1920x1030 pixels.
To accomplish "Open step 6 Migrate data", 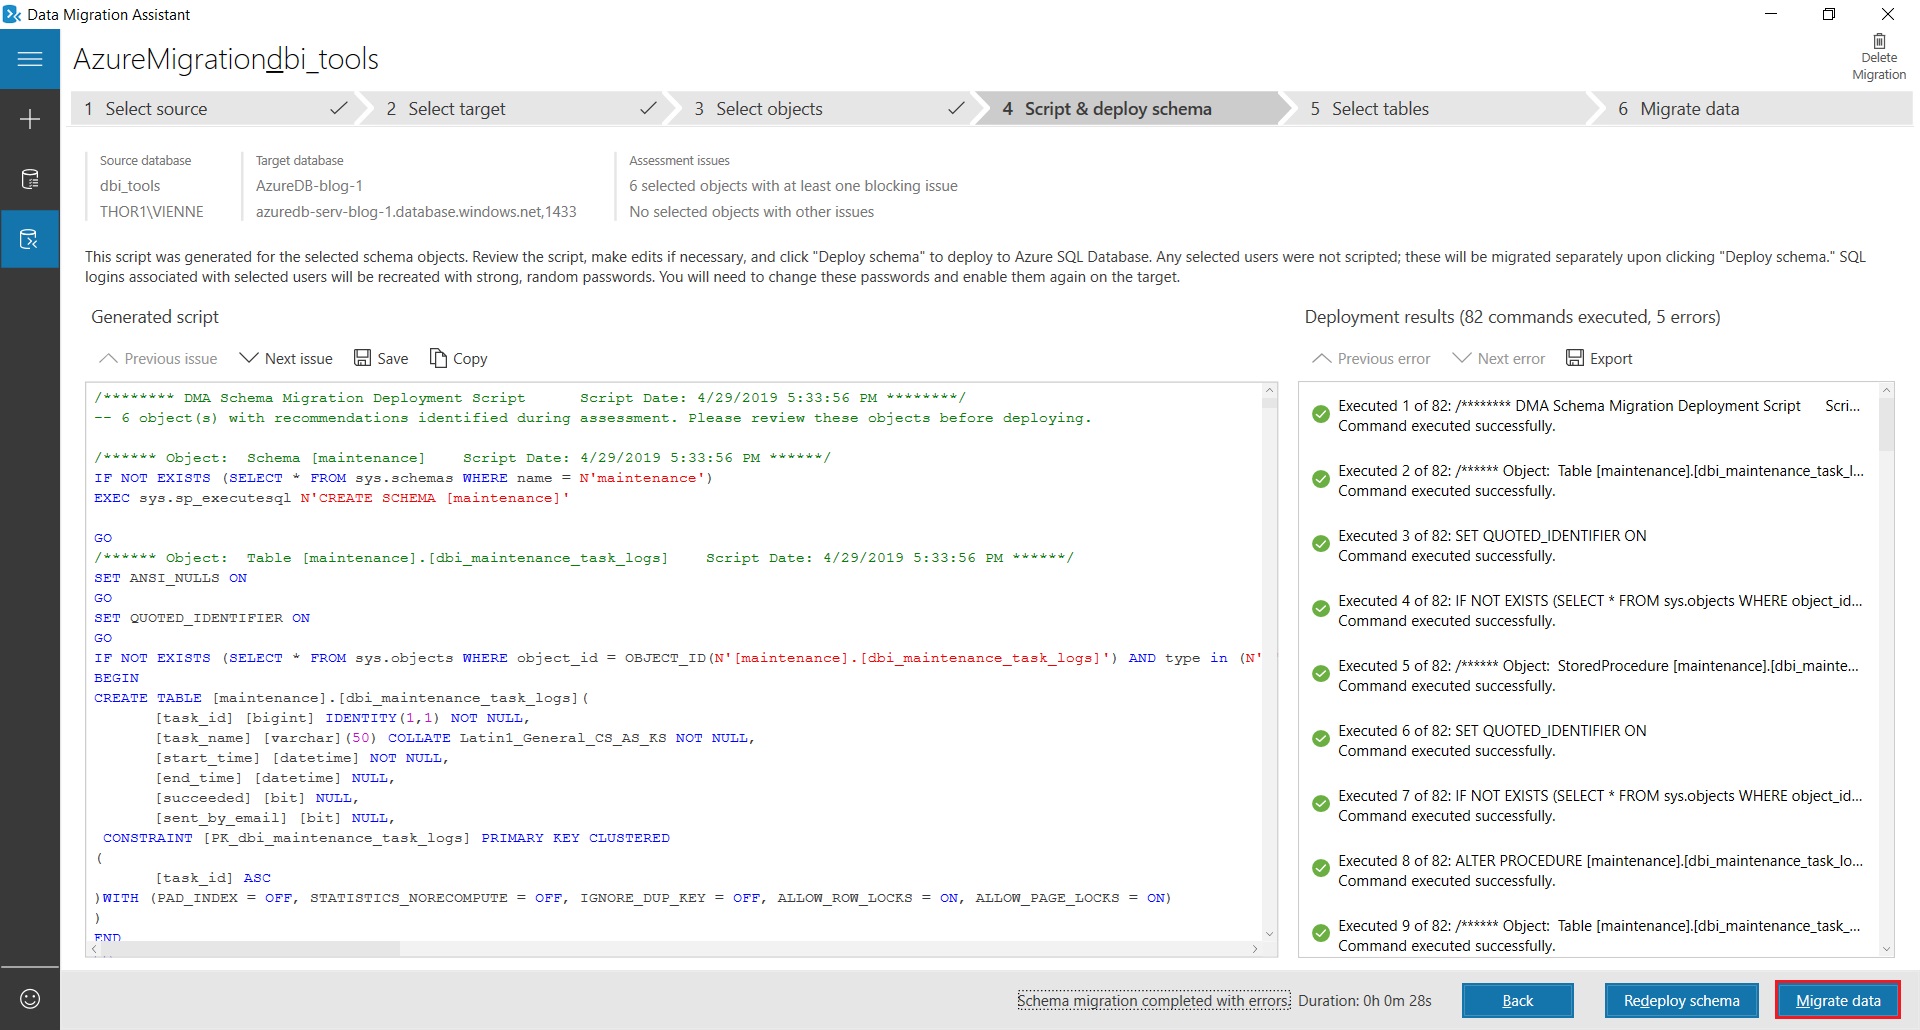I will coord(1755,108).
